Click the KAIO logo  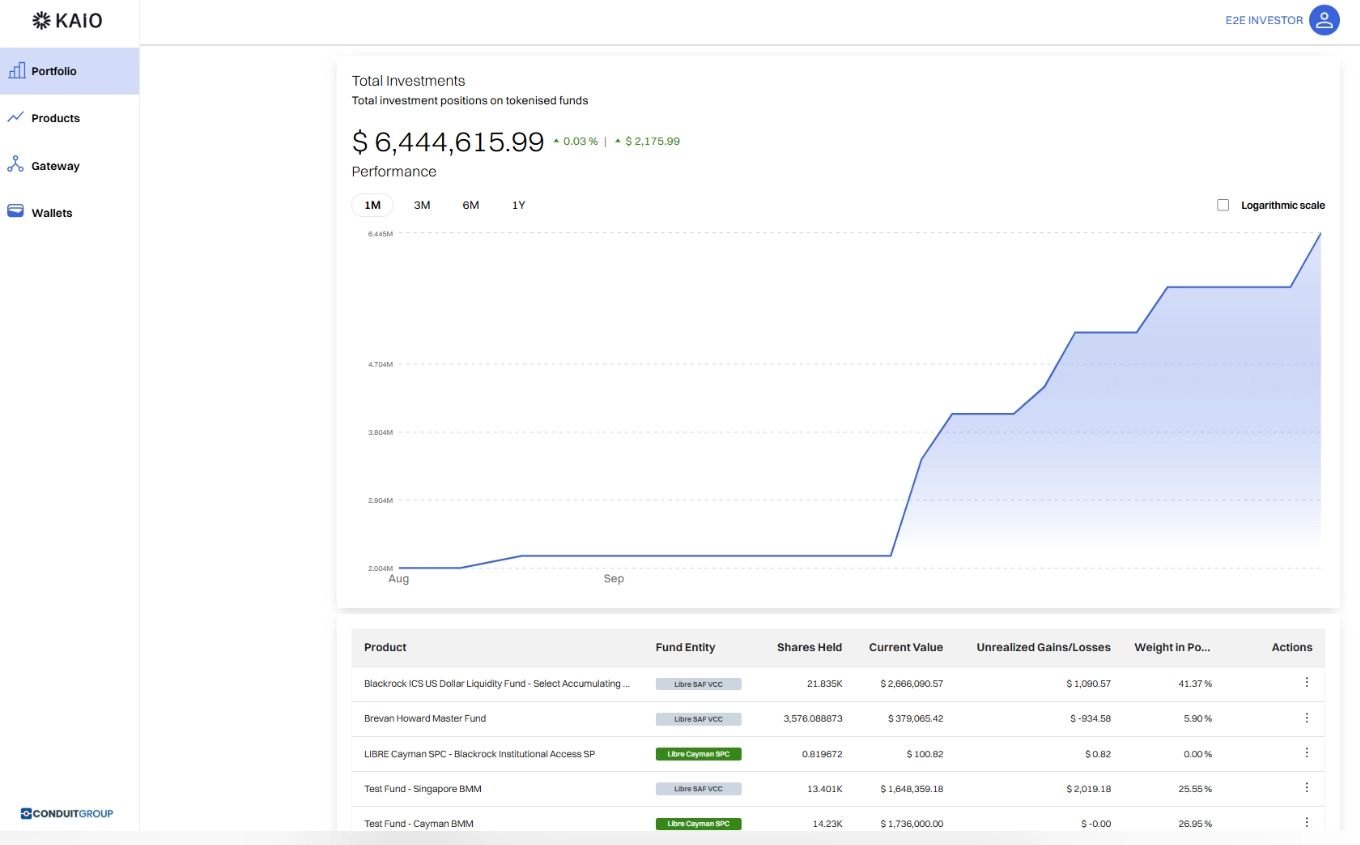click(67, 20)
